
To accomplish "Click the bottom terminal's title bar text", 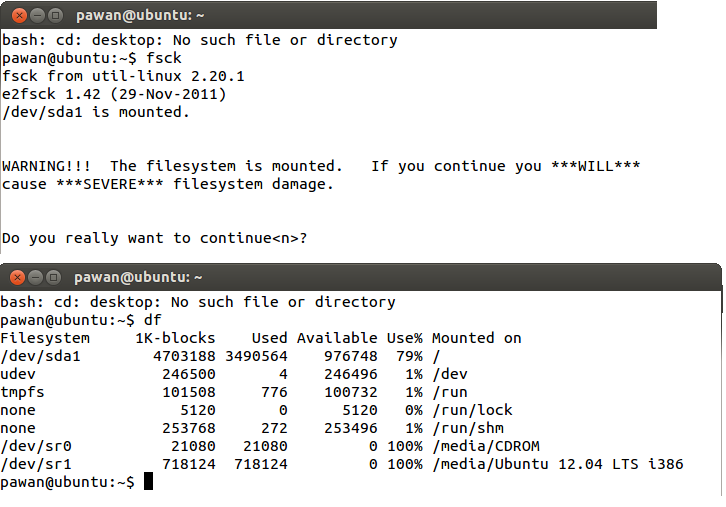I will 139,277.
